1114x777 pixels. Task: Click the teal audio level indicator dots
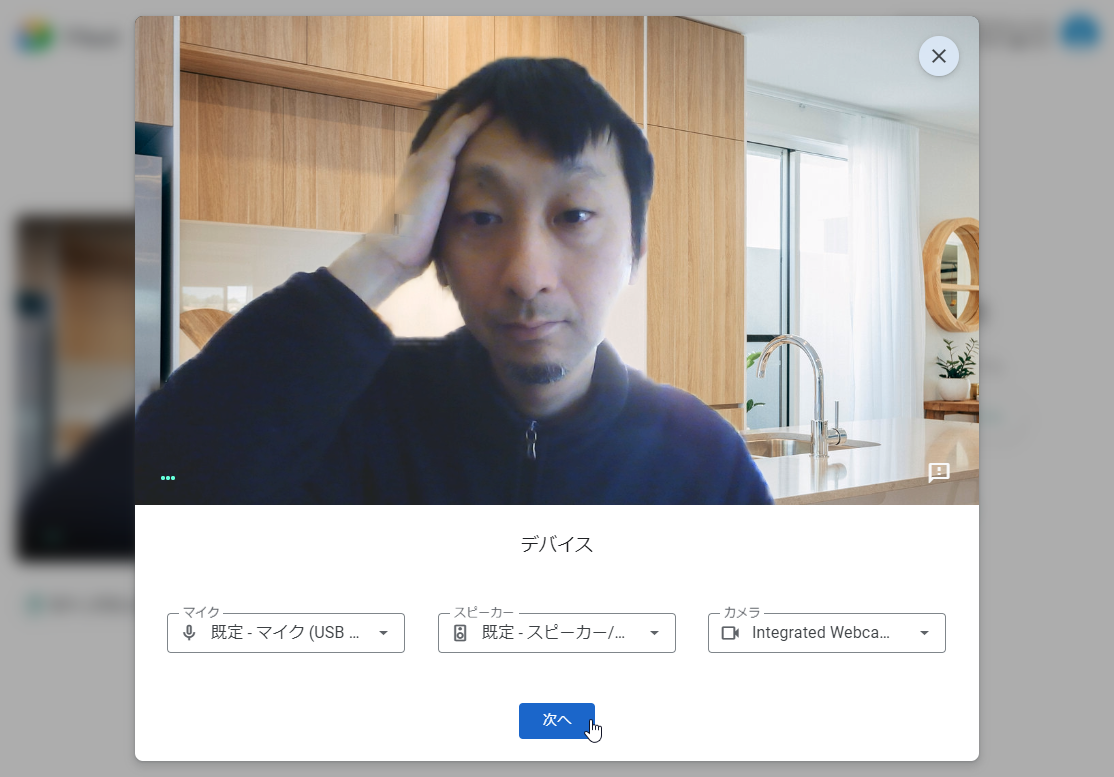168,477
